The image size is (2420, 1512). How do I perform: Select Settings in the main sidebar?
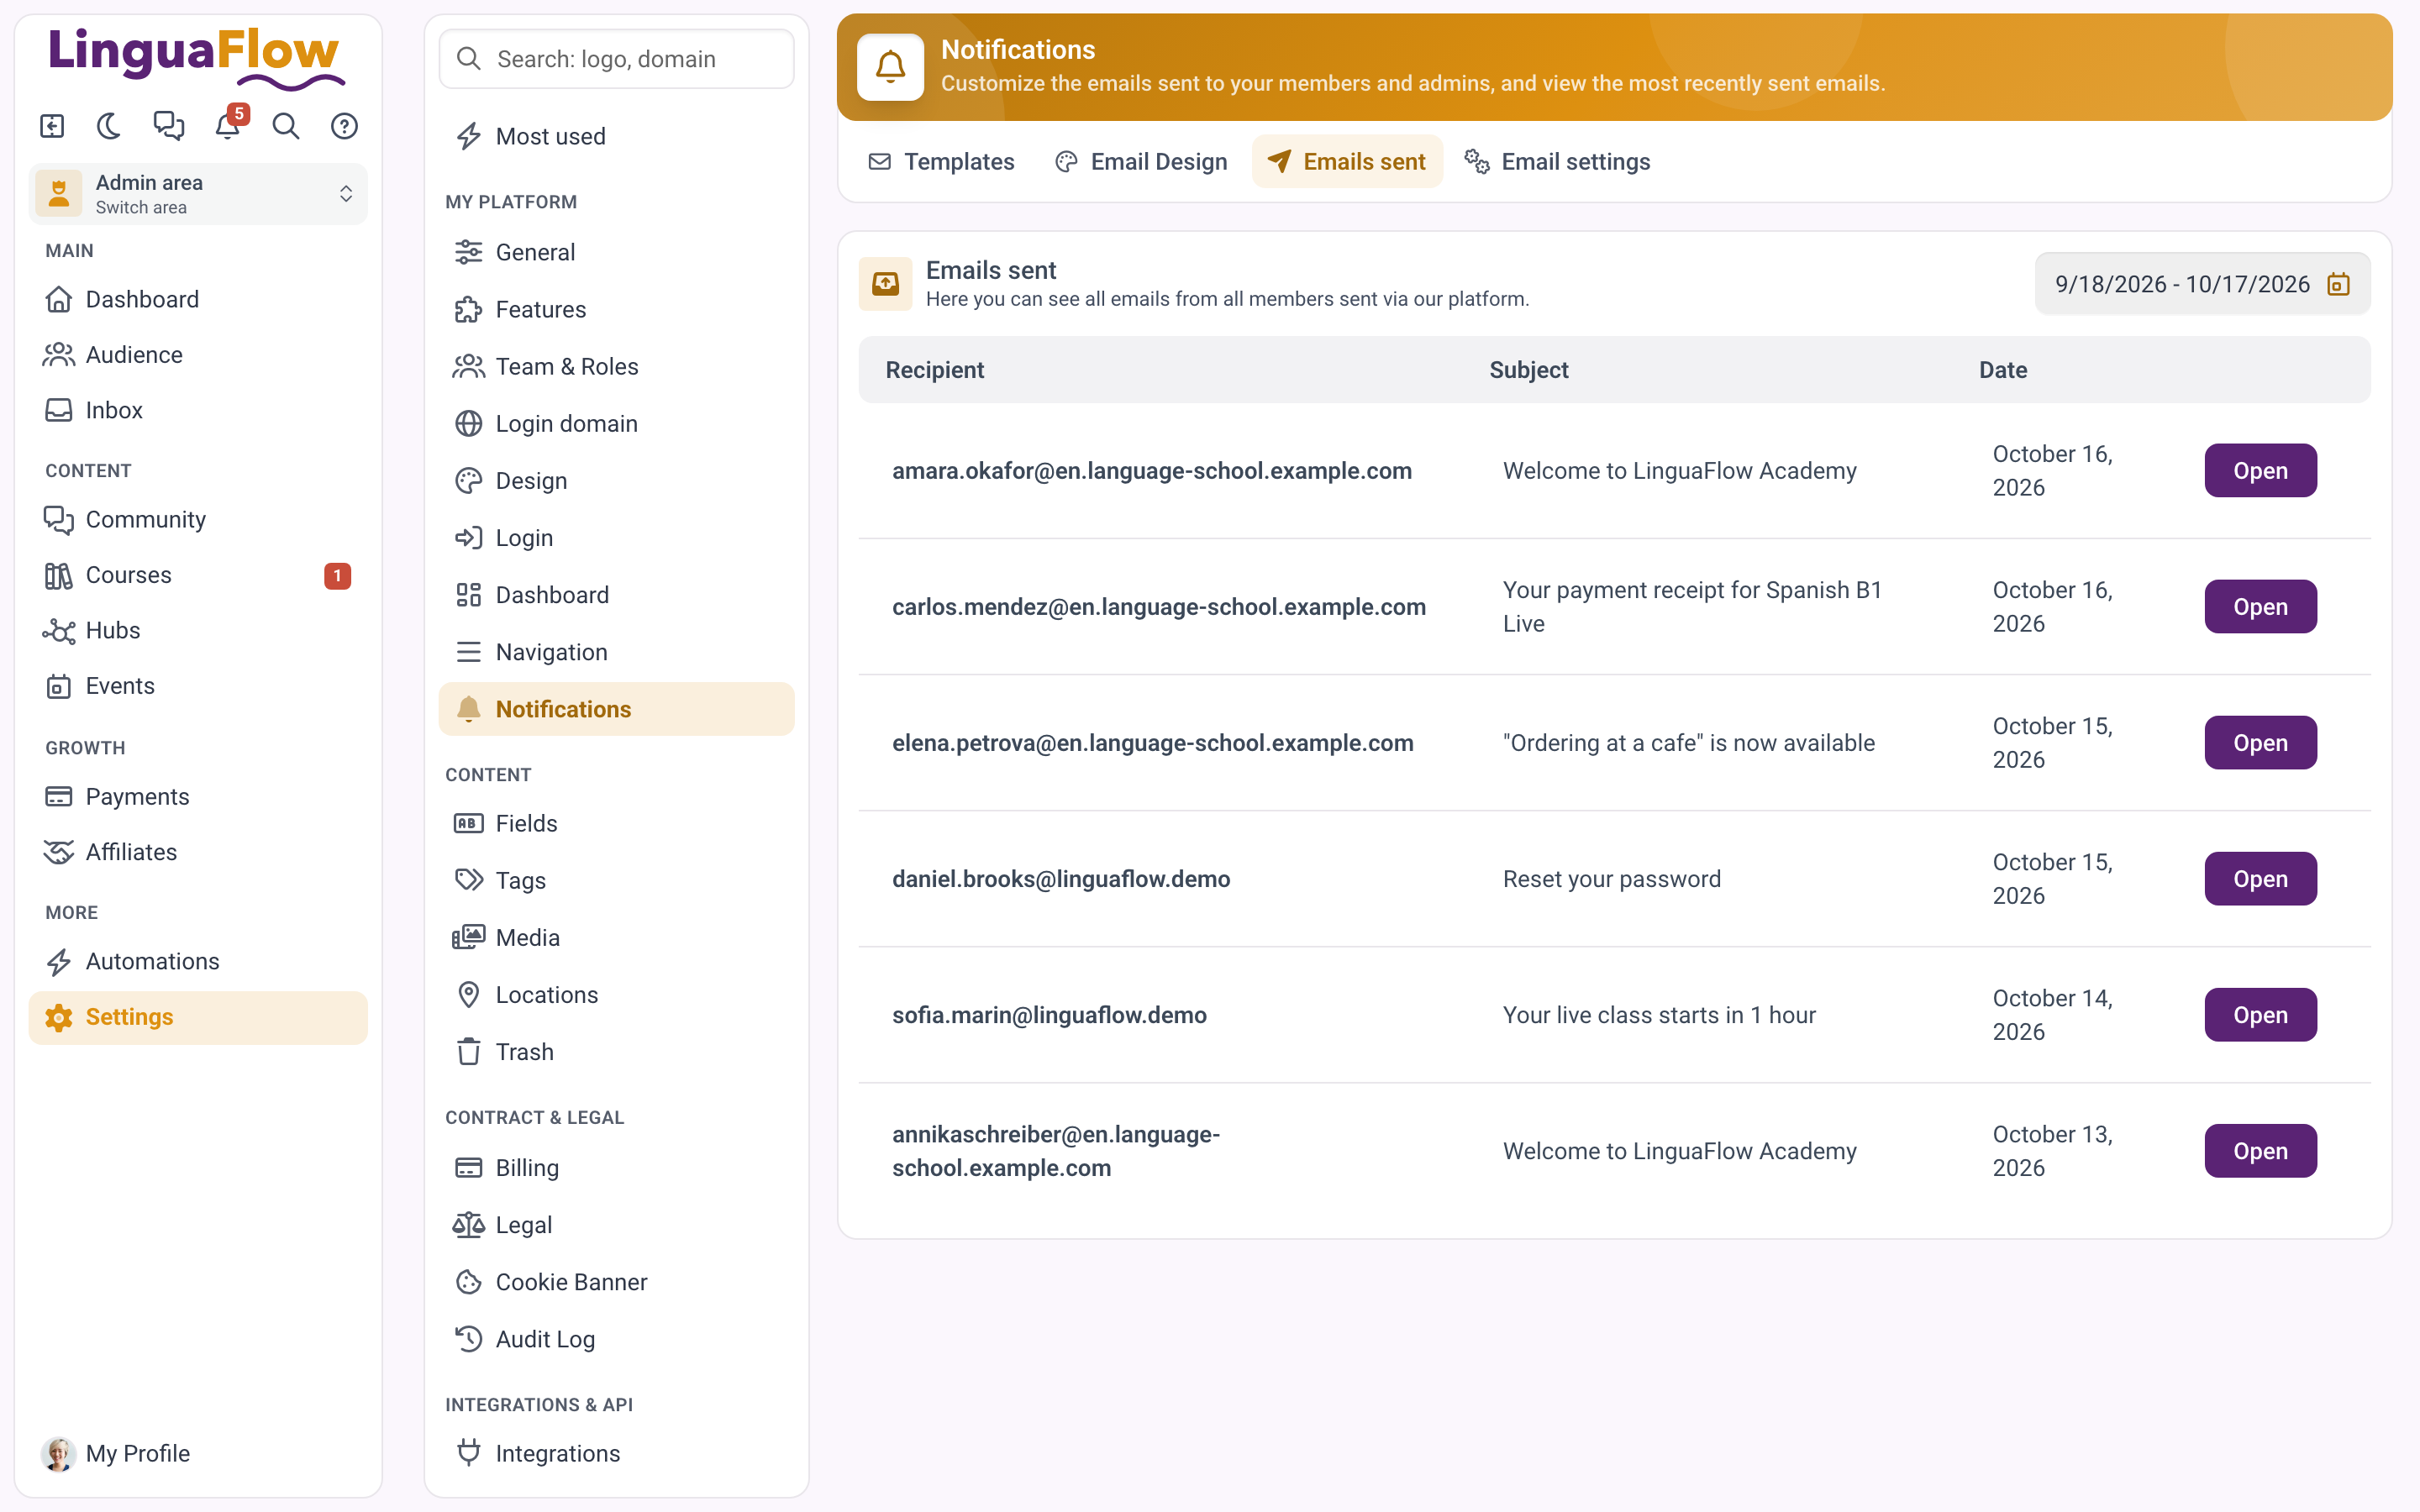click(x=198, y=1017)
